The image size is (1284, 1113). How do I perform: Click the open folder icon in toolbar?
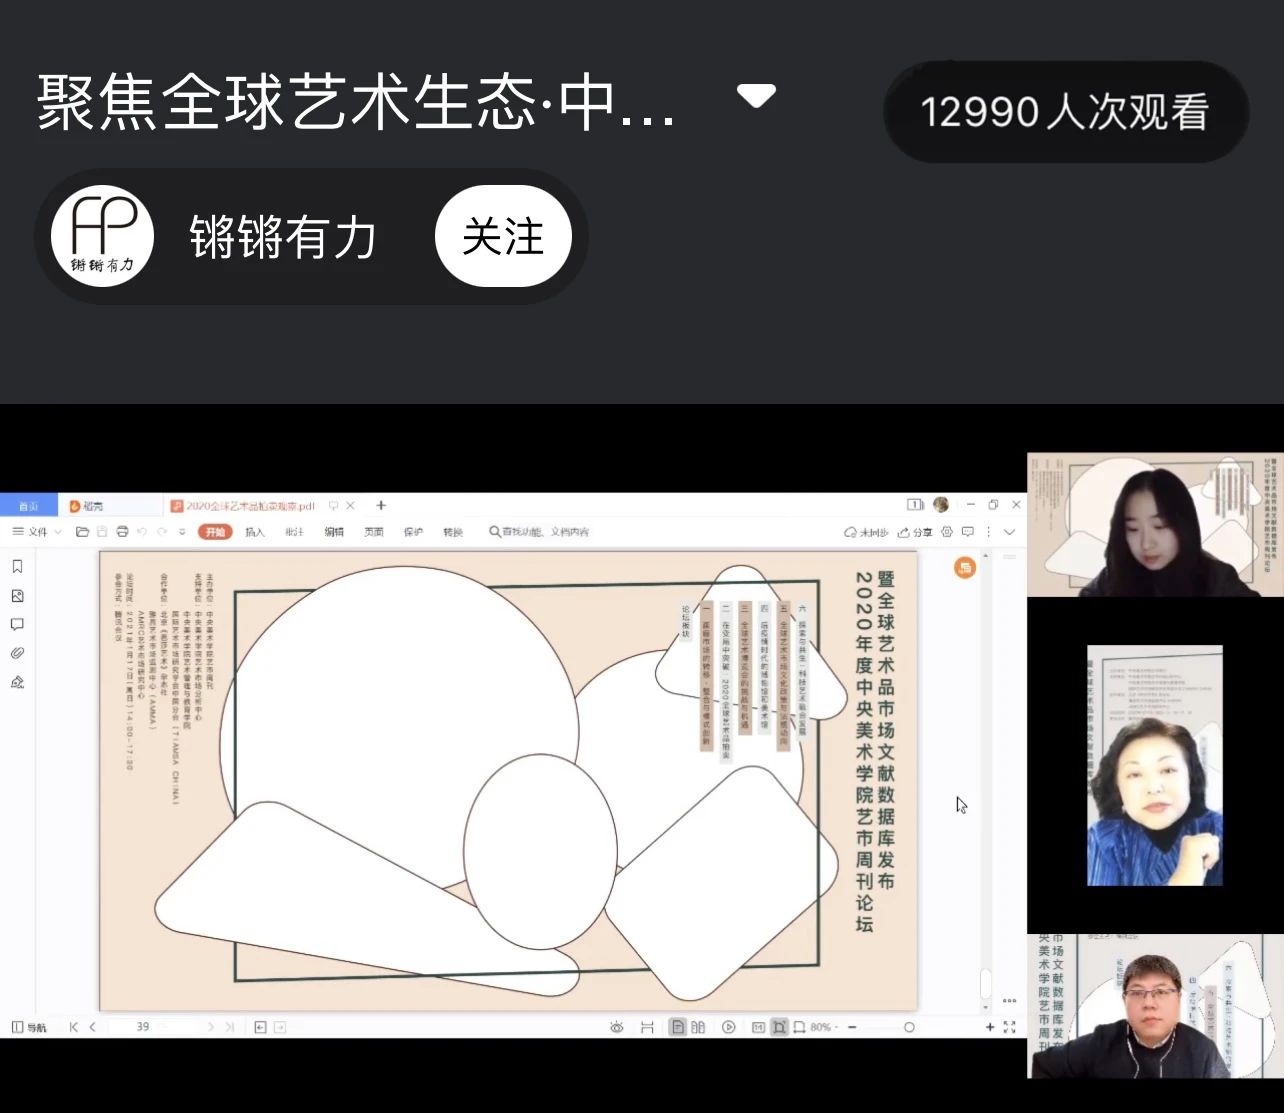82,532
